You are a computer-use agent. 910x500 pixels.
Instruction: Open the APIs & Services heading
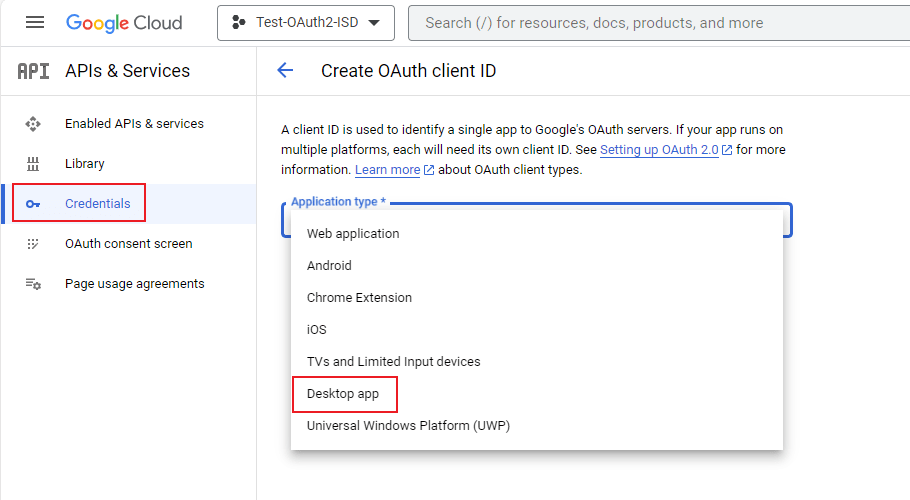[127, 71]
